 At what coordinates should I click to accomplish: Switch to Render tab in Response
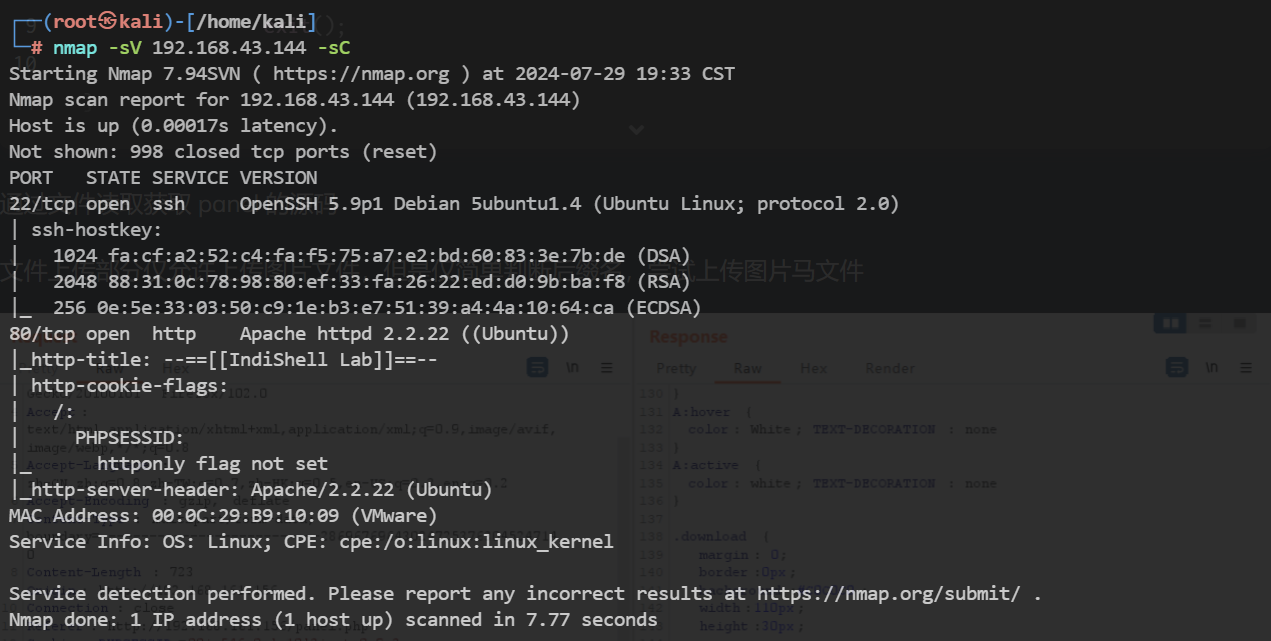tap(890, 368)
